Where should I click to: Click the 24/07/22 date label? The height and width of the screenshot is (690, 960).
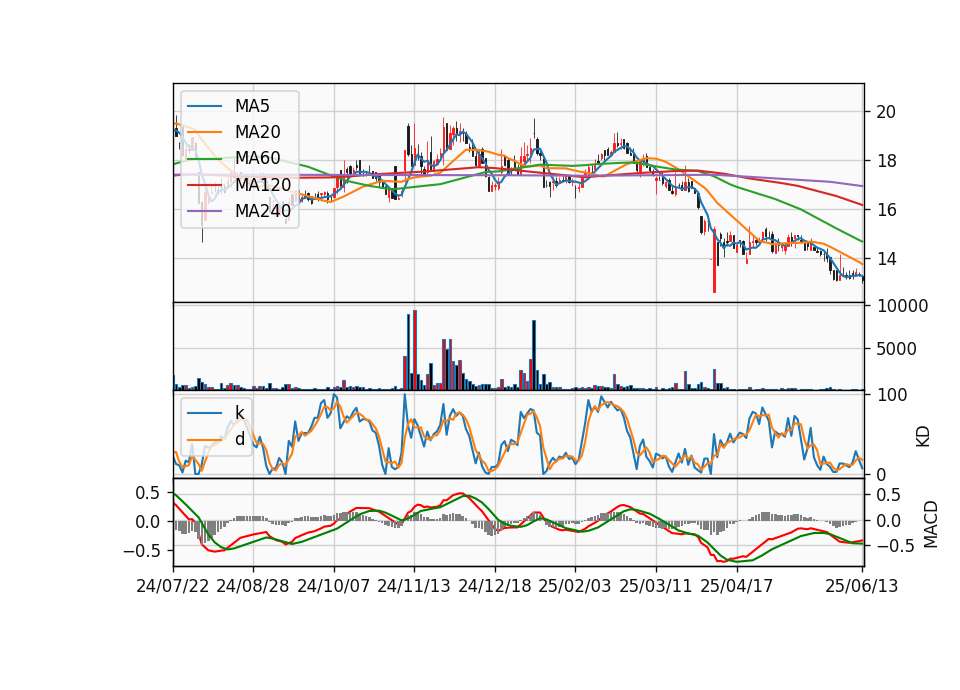[173, 586]
